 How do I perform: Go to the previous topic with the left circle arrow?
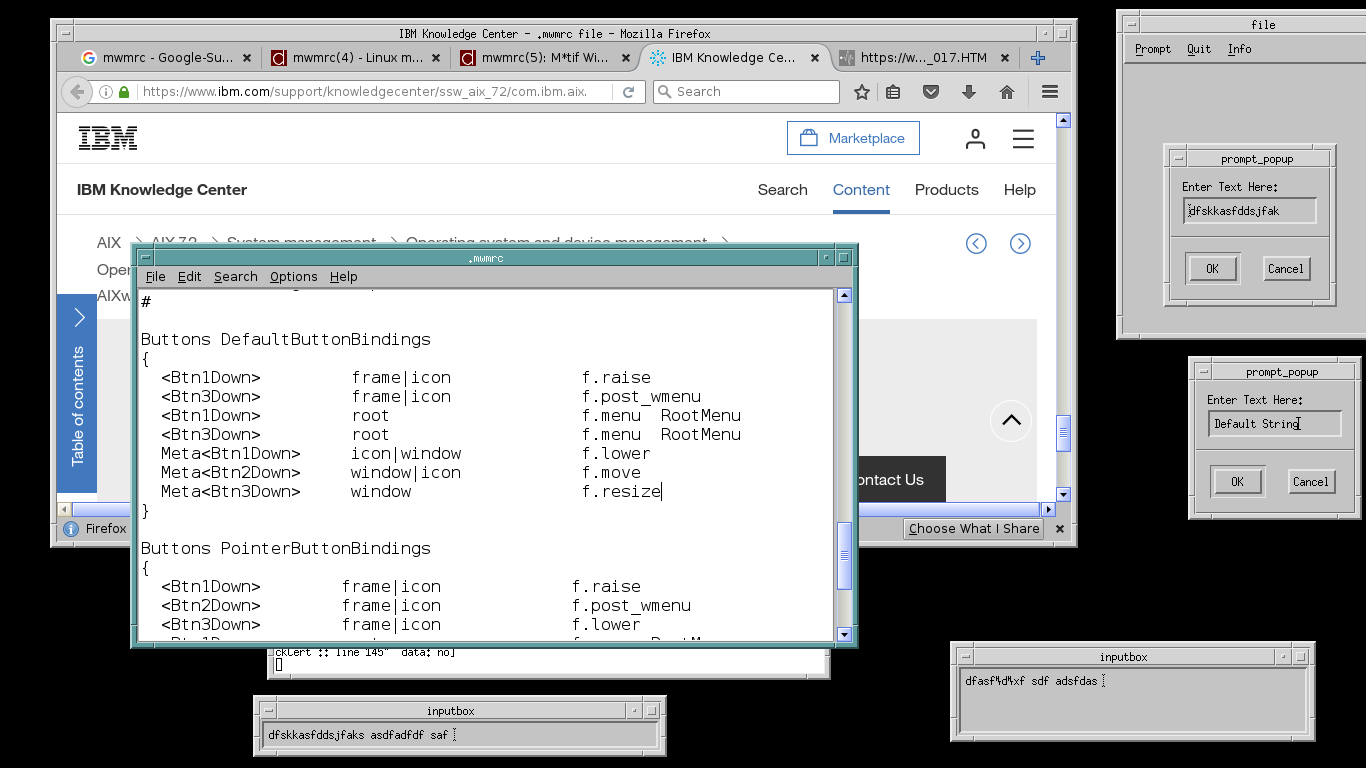pyautogui.click(x=976, y=244)
